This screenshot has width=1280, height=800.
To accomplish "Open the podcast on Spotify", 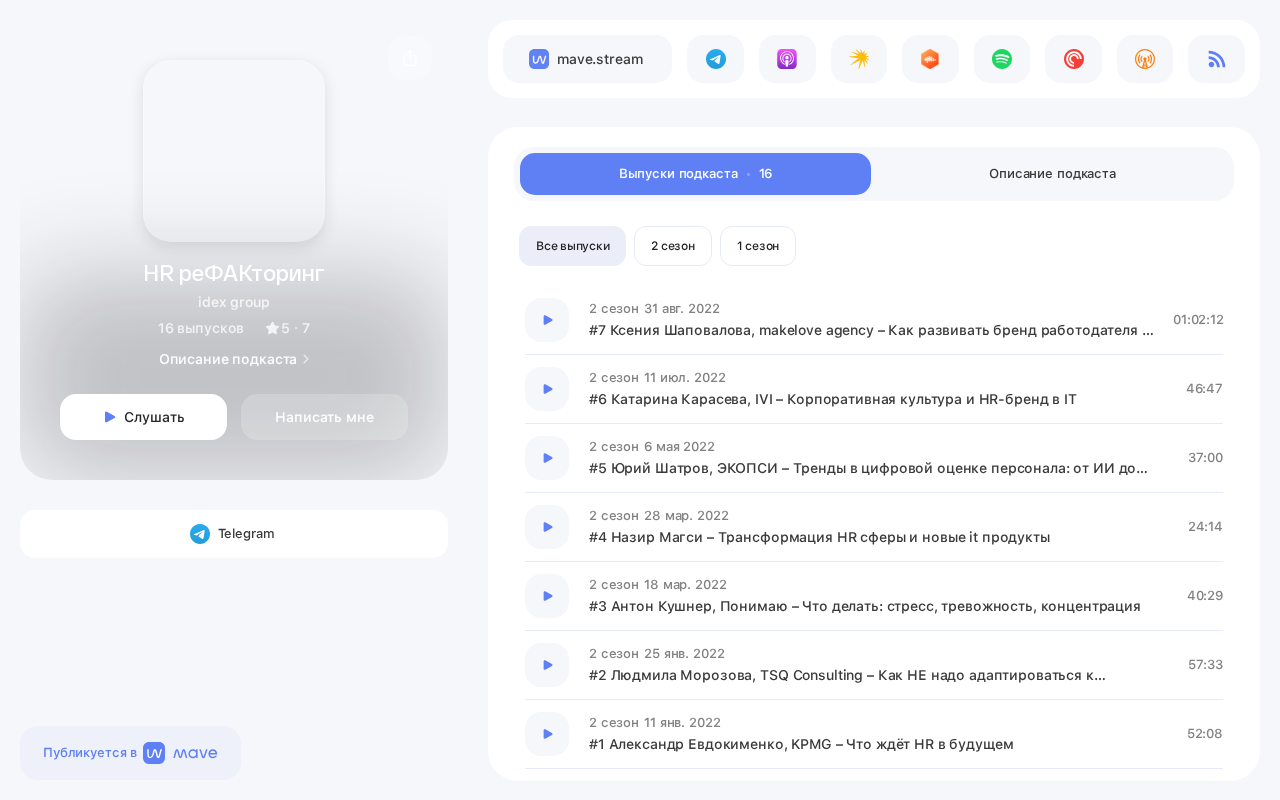I will click(x=1002, y=59).
